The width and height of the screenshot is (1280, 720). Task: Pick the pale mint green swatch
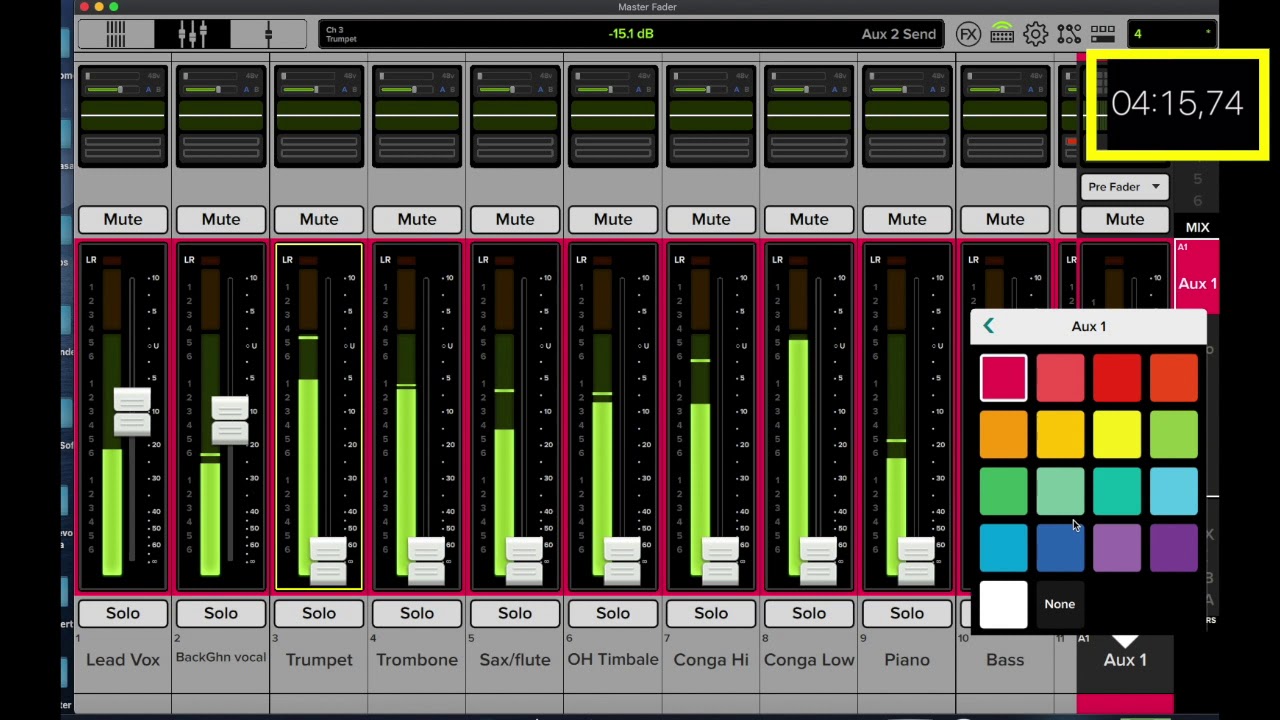[x=1060, y=492]
